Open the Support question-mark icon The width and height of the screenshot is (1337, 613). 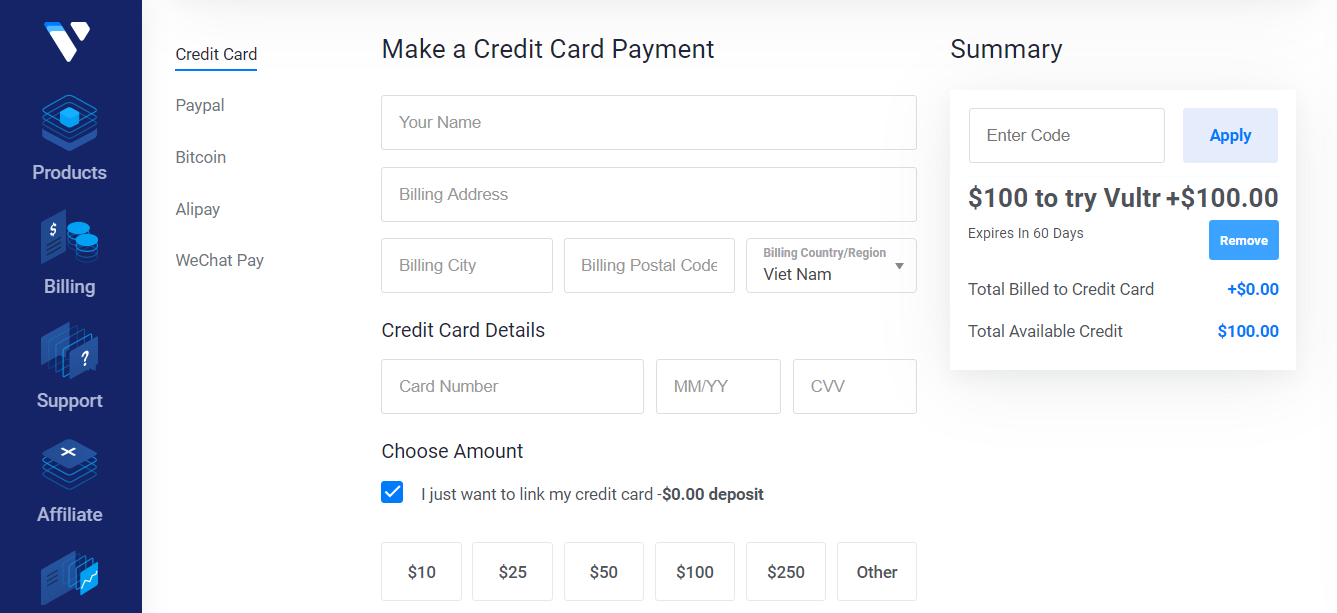pos(69,351)
